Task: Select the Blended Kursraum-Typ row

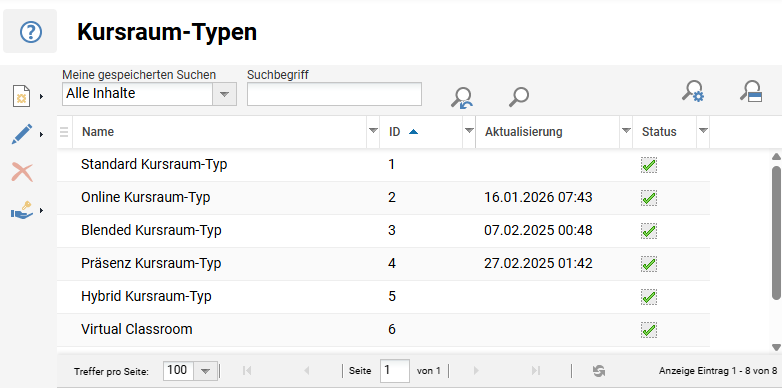Action: 383,231
